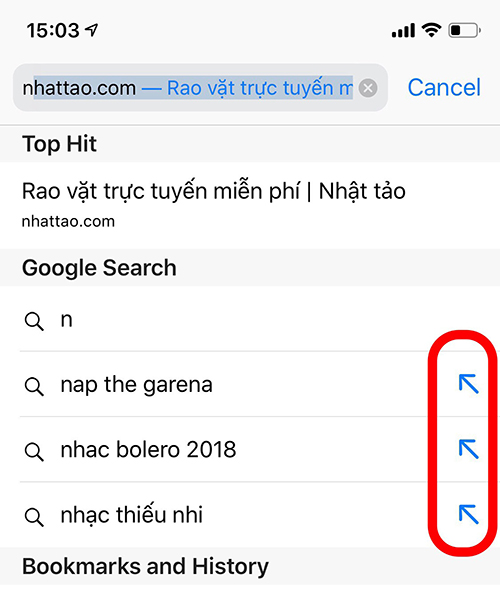500x598 pixels.
Task: Tap the battery icon in status bar
Action: [x=464, y=30]
